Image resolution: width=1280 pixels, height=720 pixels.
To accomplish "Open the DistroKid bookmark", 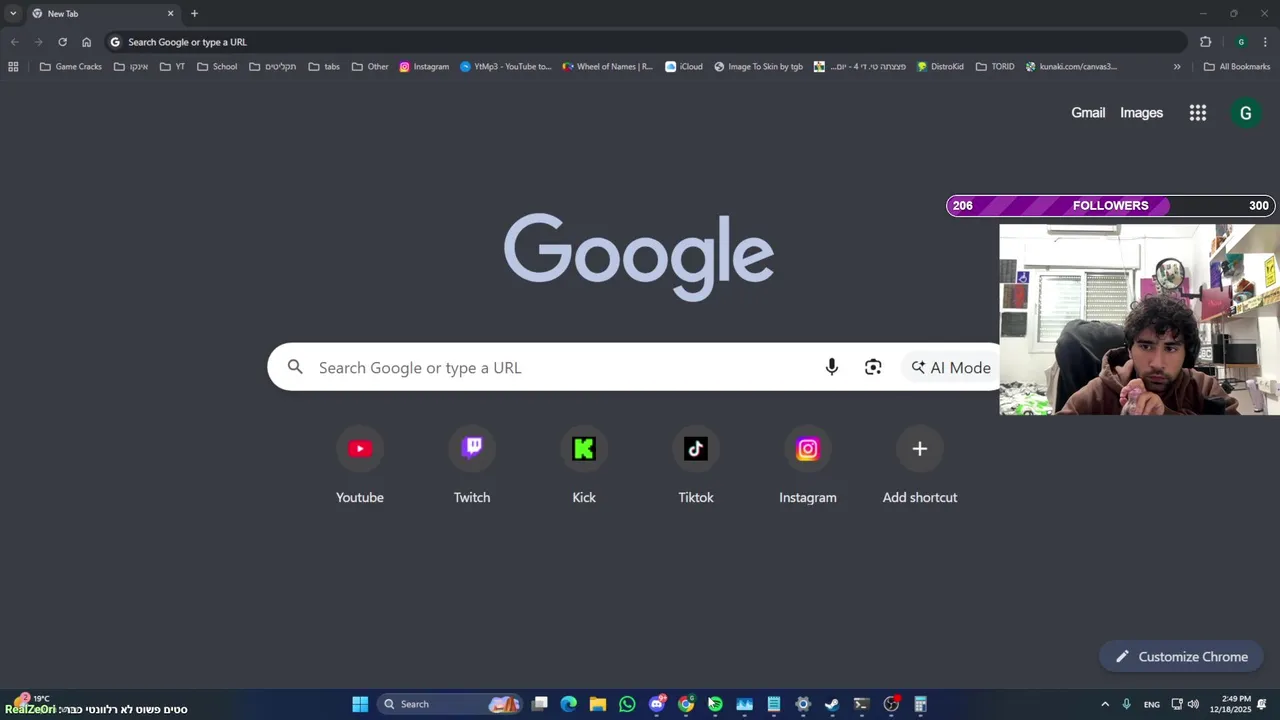I will pos(940,67).
